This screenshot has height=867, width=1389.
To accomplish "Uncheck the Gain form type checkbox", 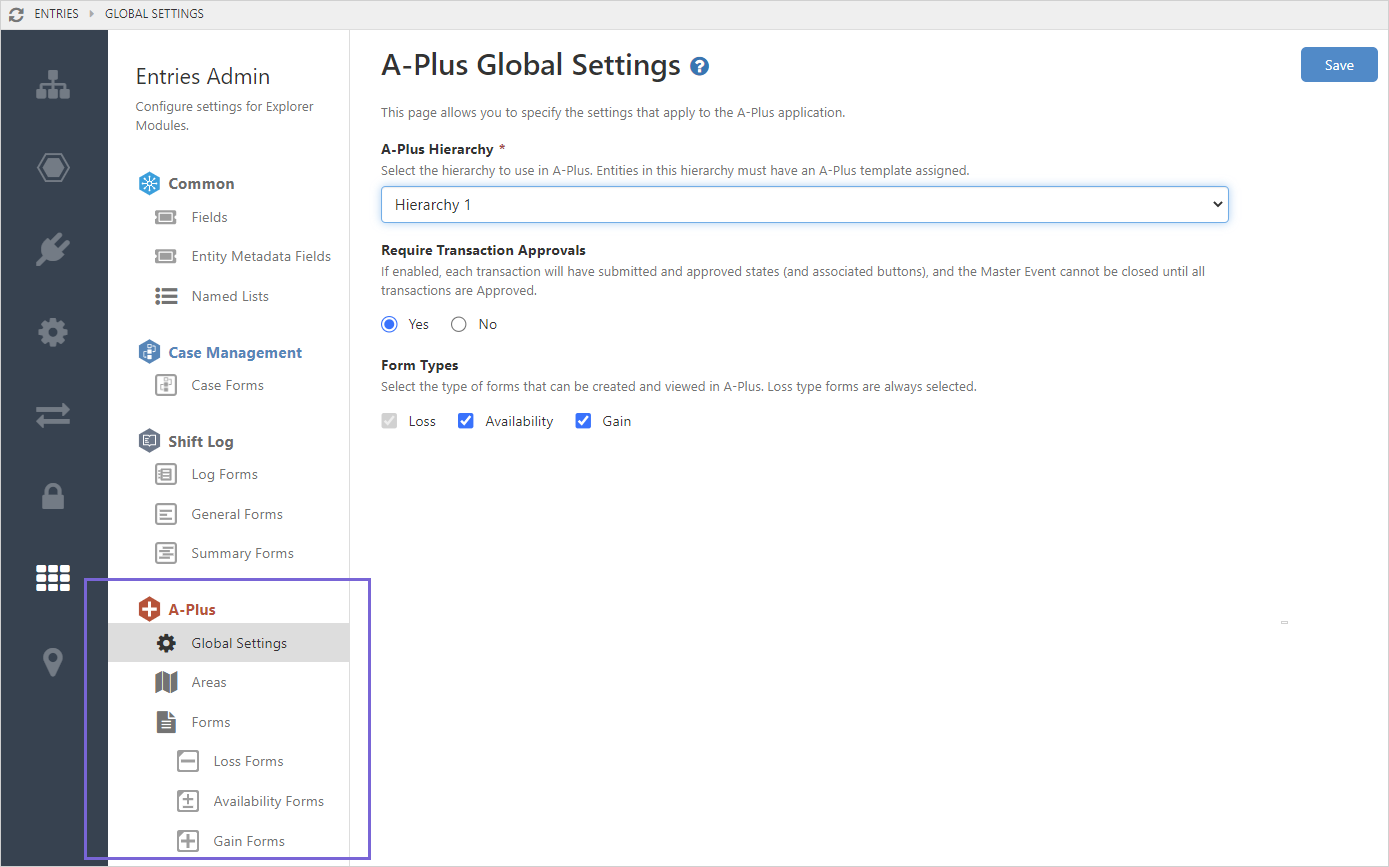I will coord(584,421).
